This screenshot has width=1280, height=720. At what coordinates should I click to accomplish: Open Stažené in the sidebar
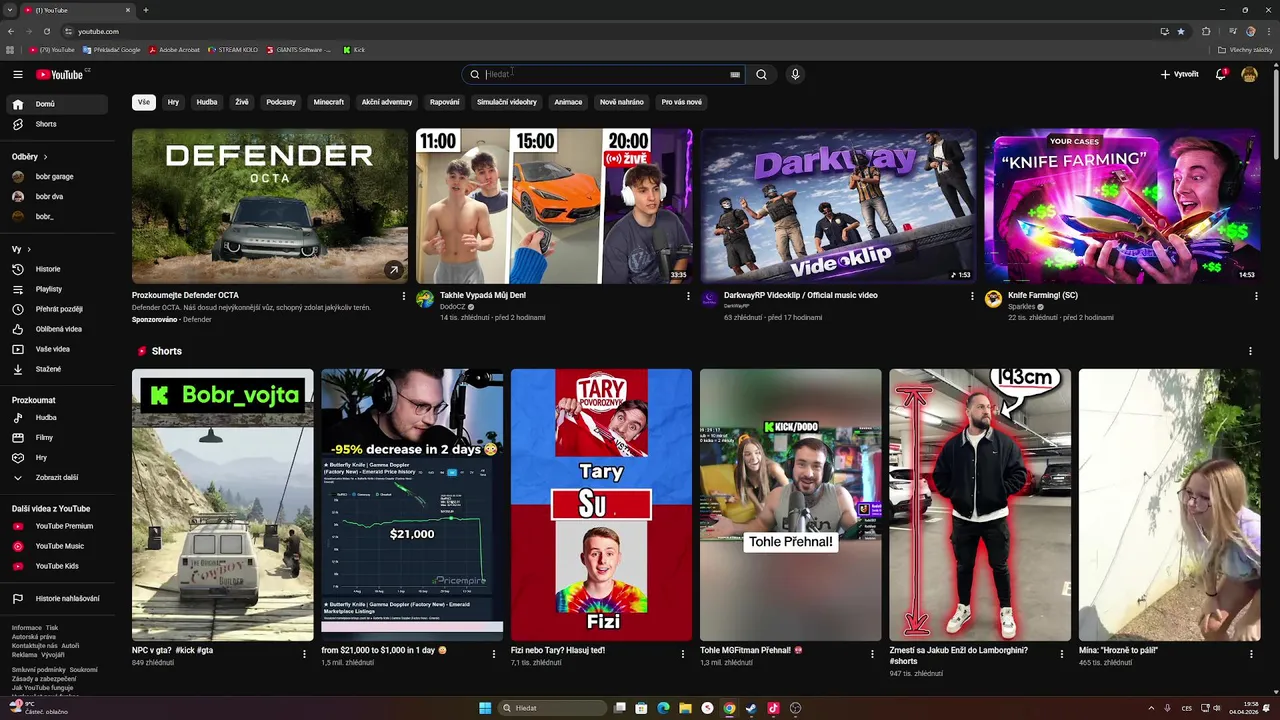[57, 369]
